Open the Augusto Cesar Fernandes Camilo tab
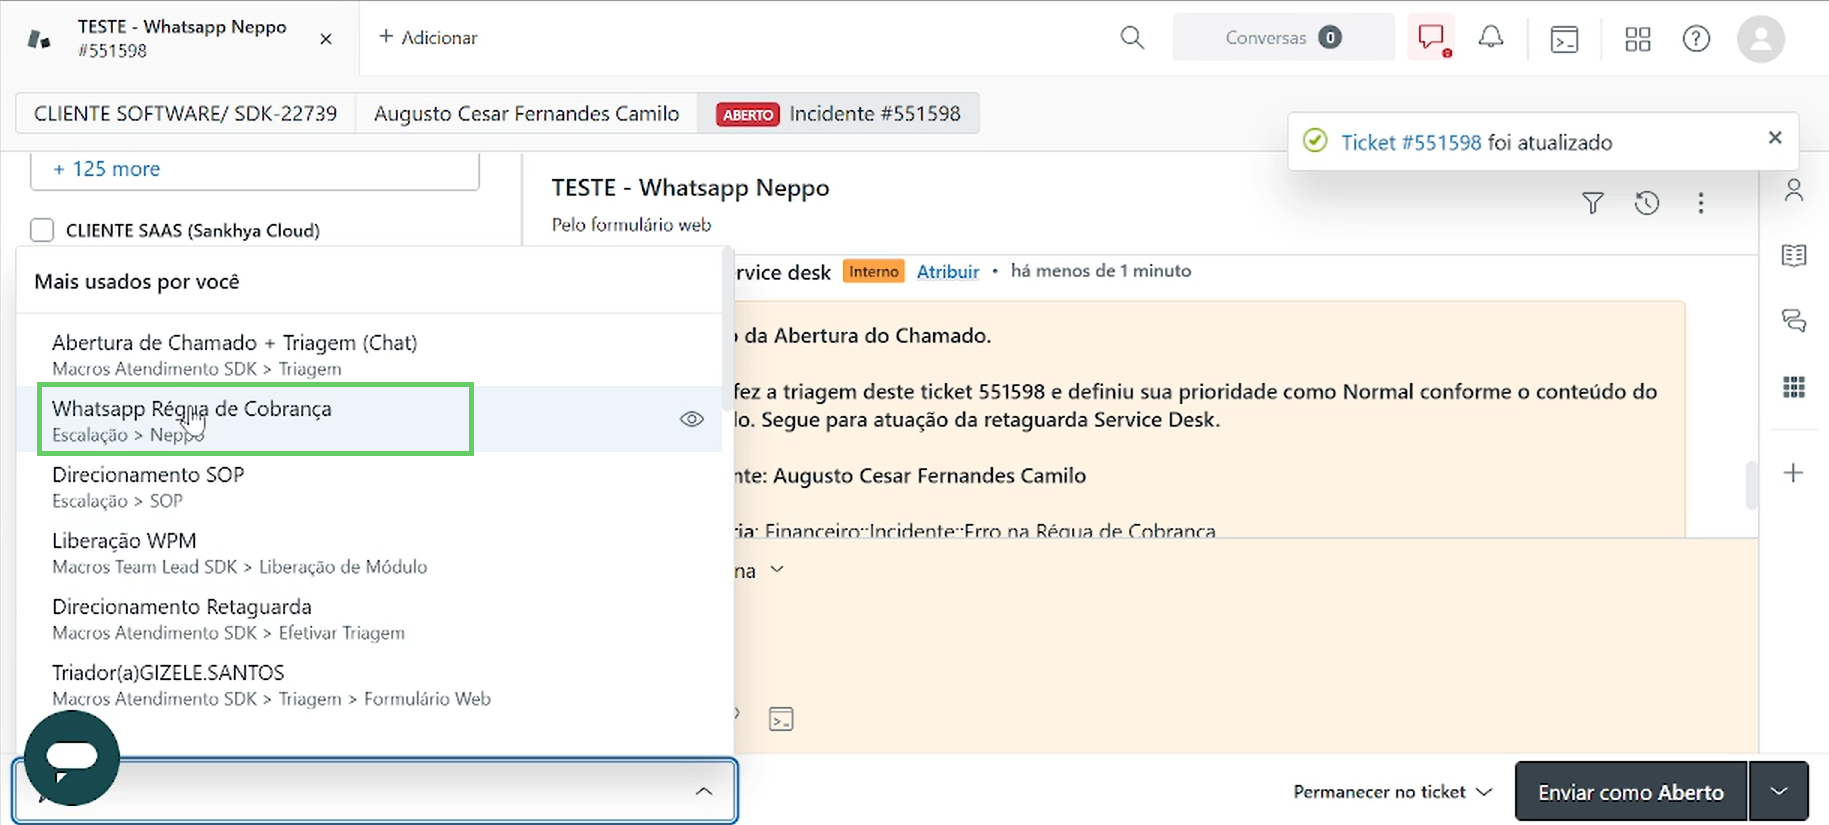1829x825 pixels. pyautogui.click(x=526, y=114)
